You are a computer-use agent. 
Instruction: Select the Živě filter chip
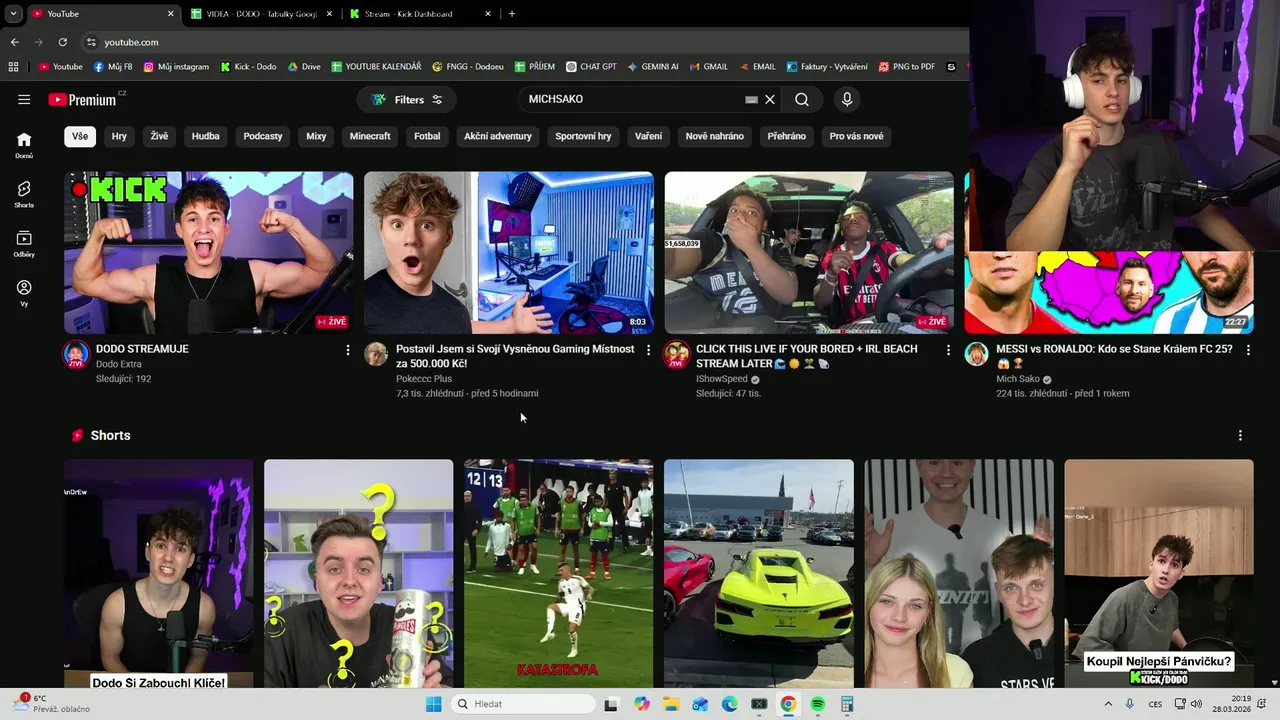point(159,136)
